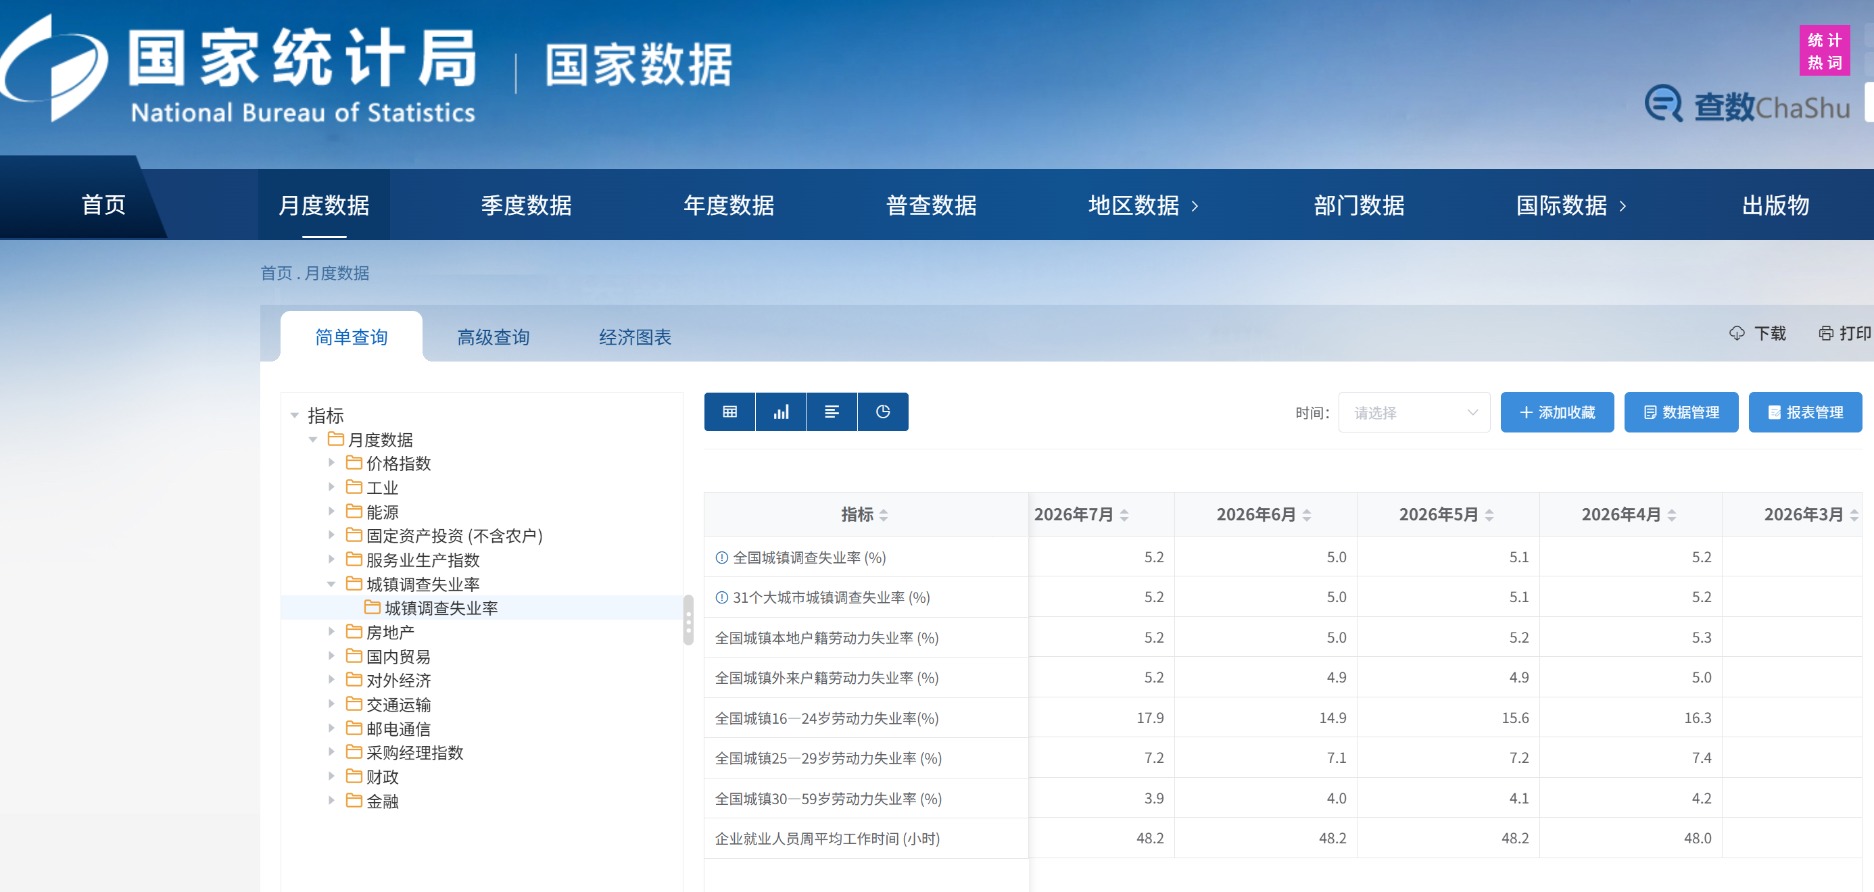Expand the 价格指数 tree node
This screenshot has width=1874, height=892.
click(332, 463)
